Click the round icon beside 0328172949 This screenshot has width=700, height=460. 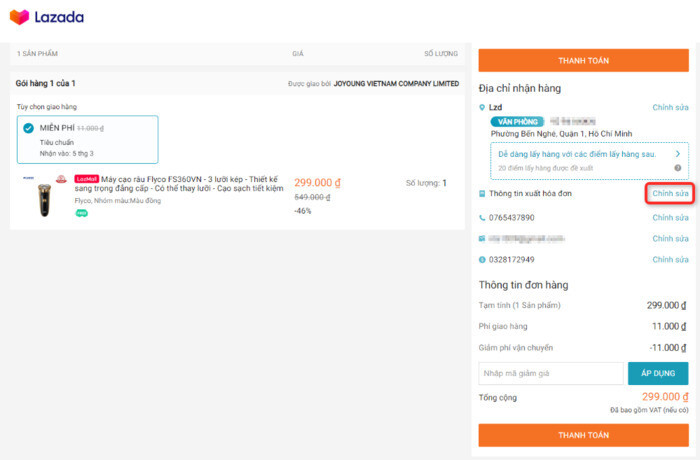(482, 260)
